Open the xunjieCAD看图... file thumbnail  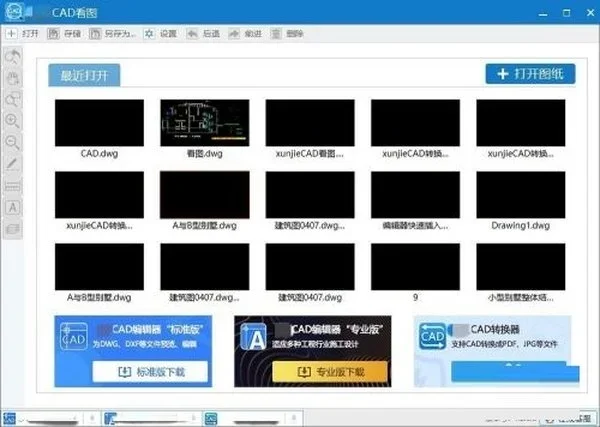pyautogui.click(x=310, y=123)
